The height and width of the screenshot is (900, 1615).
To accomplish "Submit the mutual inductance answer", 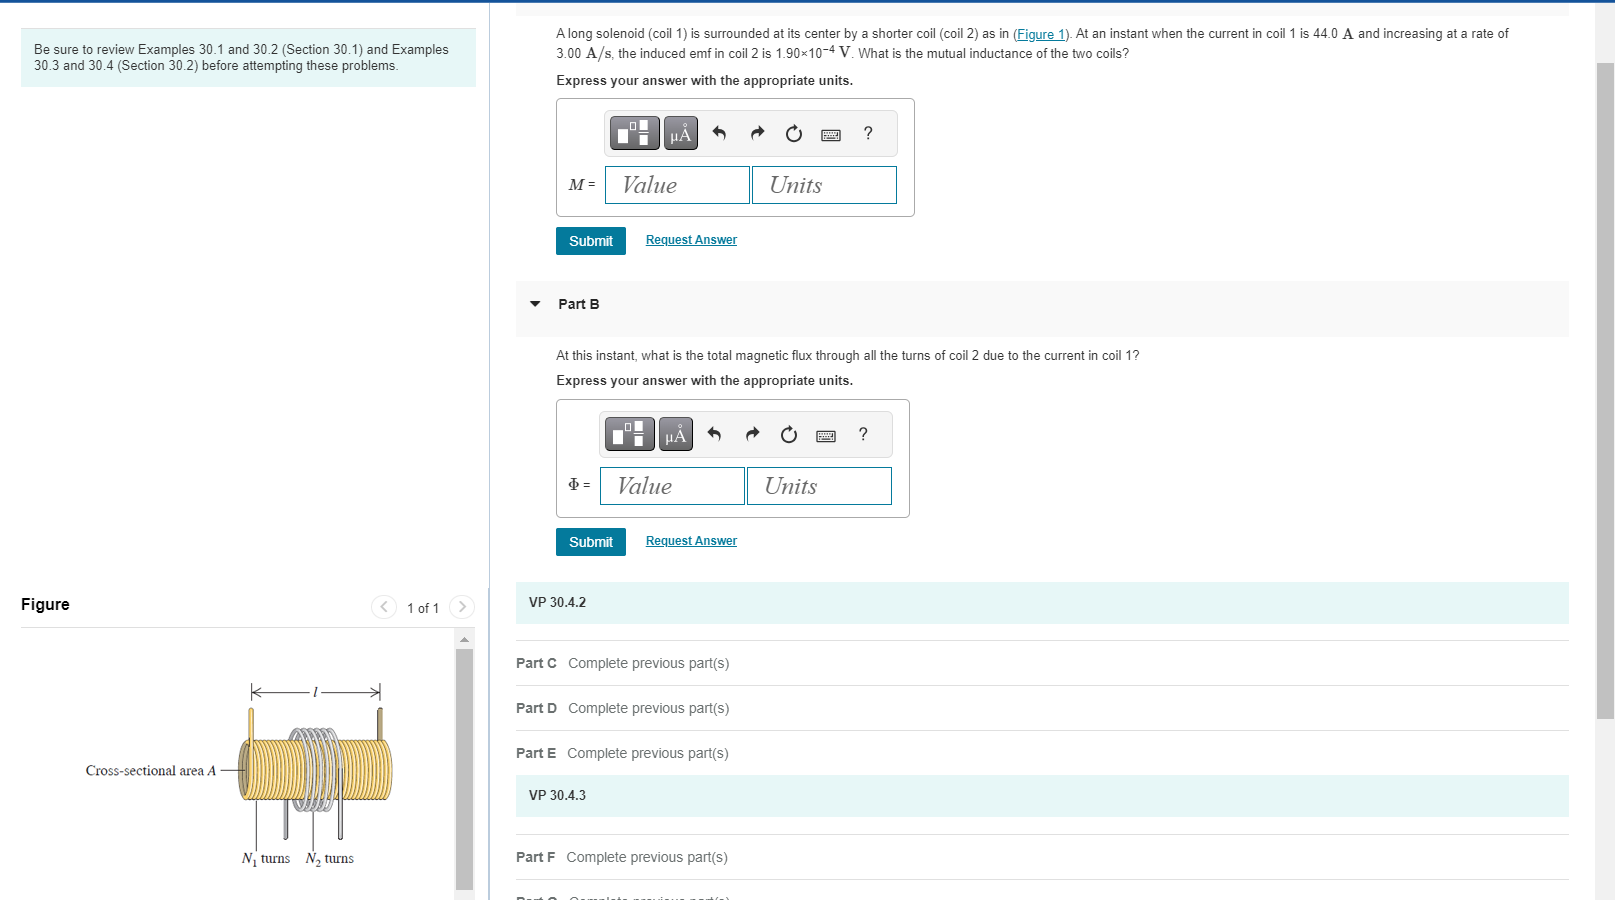I will (590, 240).
